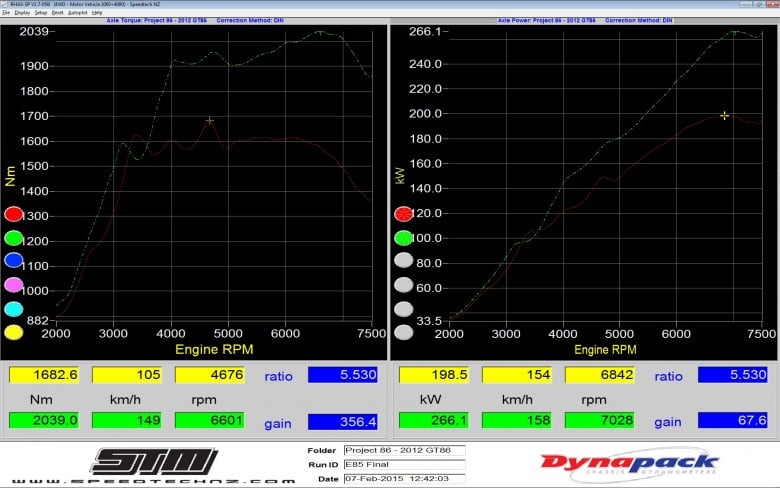Select the green run circle on torque graph

(13, 238)
